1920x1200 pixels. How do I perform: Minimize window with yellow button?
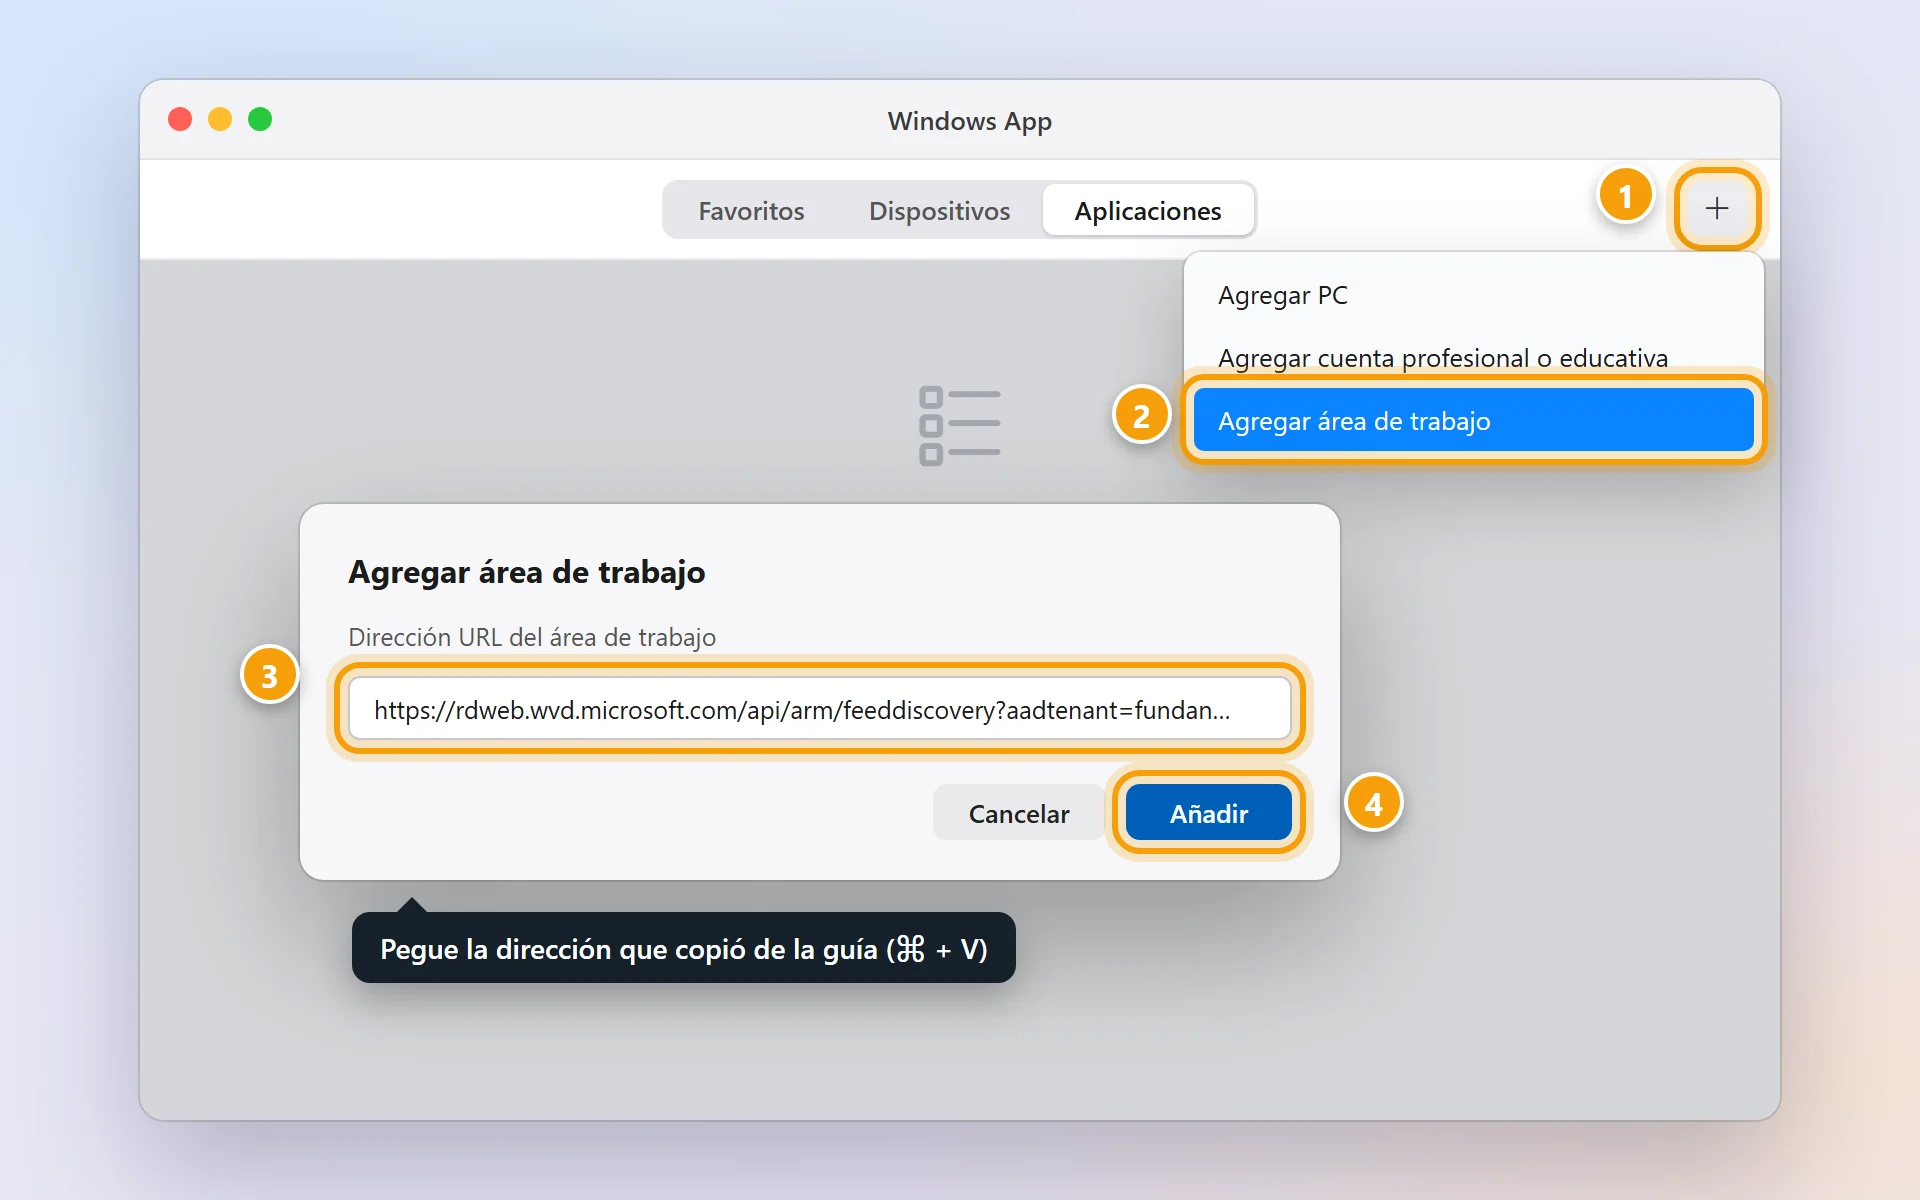(220, 120)
